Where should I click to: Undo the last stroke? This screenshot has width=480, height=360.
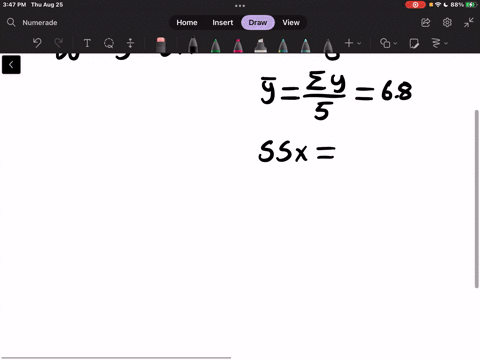coord(37,43)
